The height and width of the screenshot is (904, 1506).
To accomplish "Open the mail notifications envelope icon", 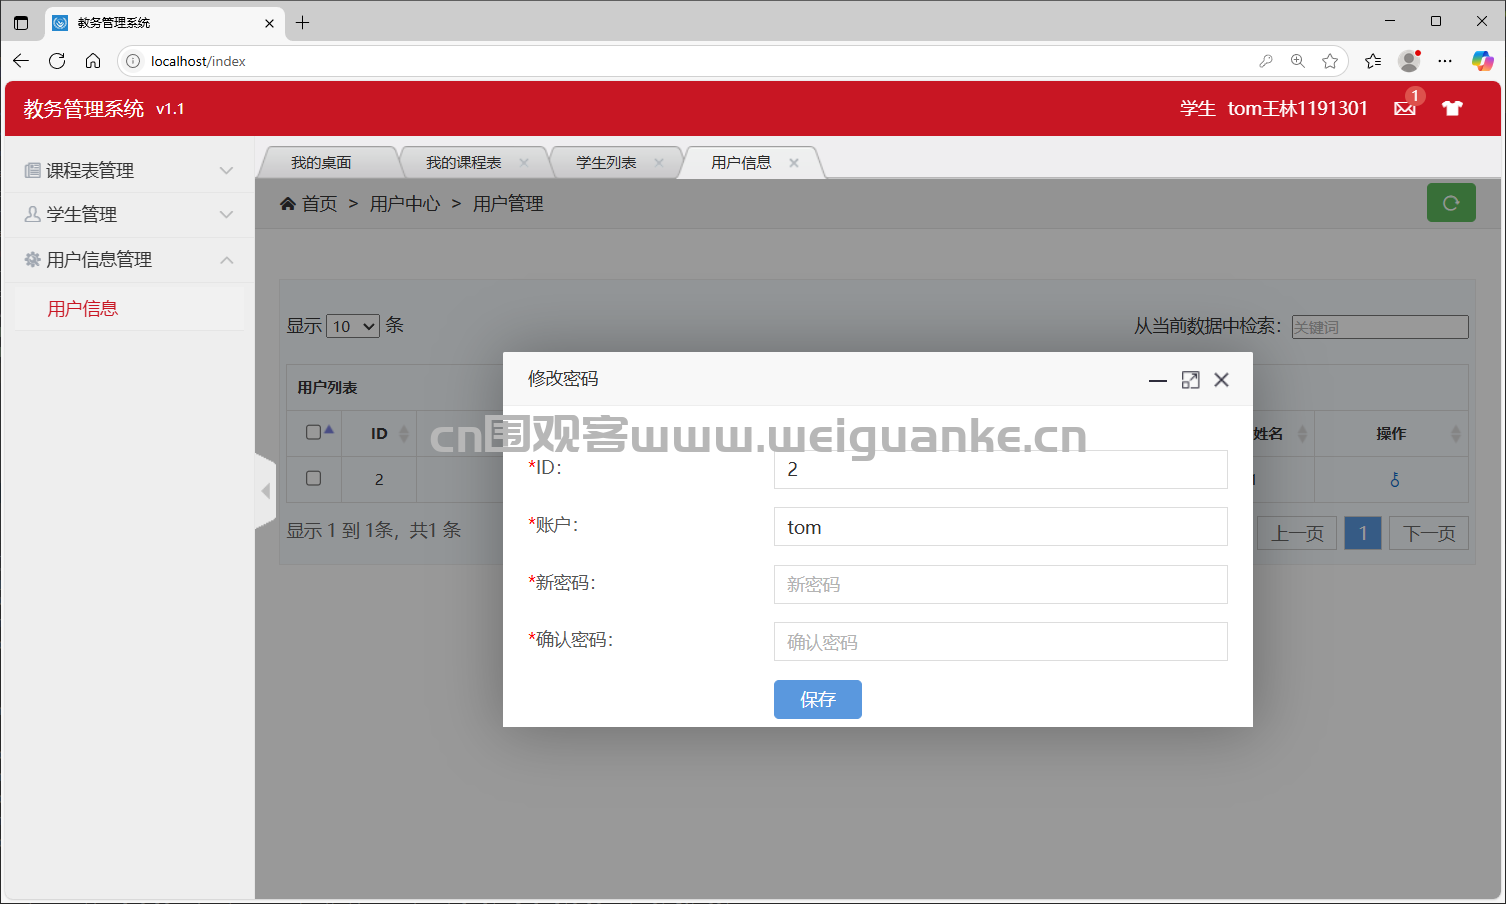I will click(1405, 108).
